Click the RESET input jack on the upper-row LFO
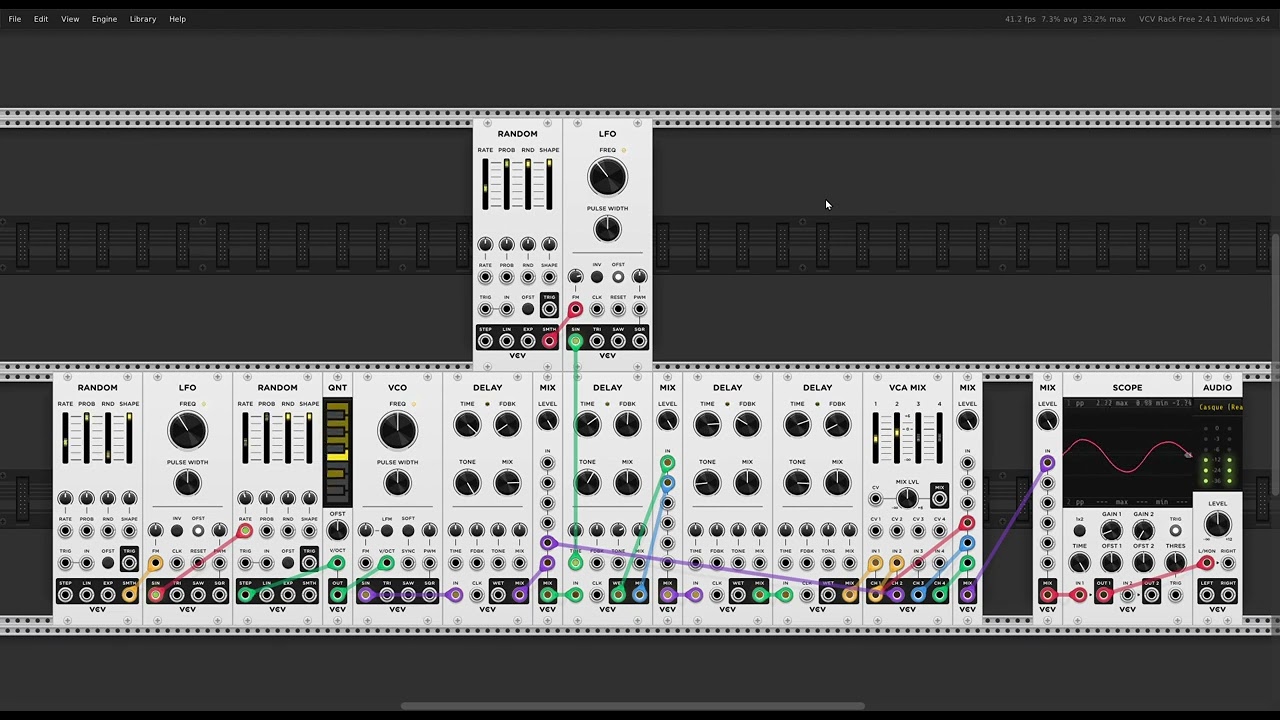This screenshot has width=1280, height=720. [x=618, y=309]
